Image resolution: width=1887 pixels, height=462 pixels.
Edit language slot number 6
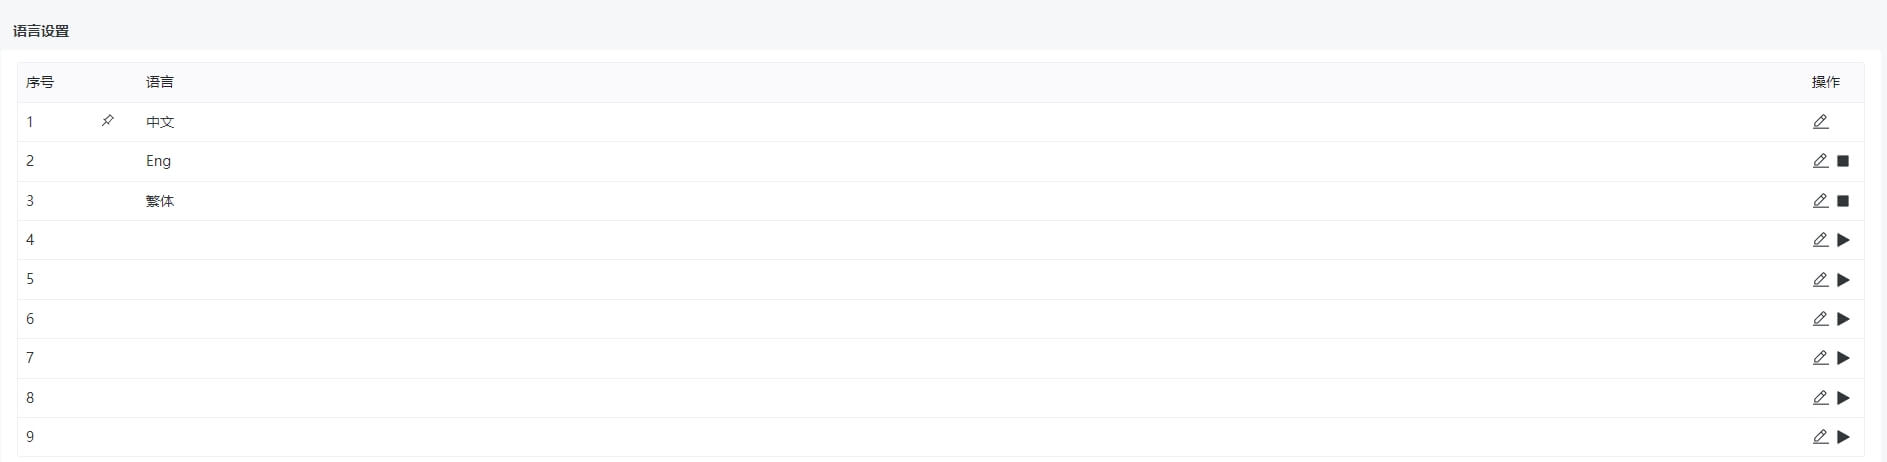point(1820,319)
